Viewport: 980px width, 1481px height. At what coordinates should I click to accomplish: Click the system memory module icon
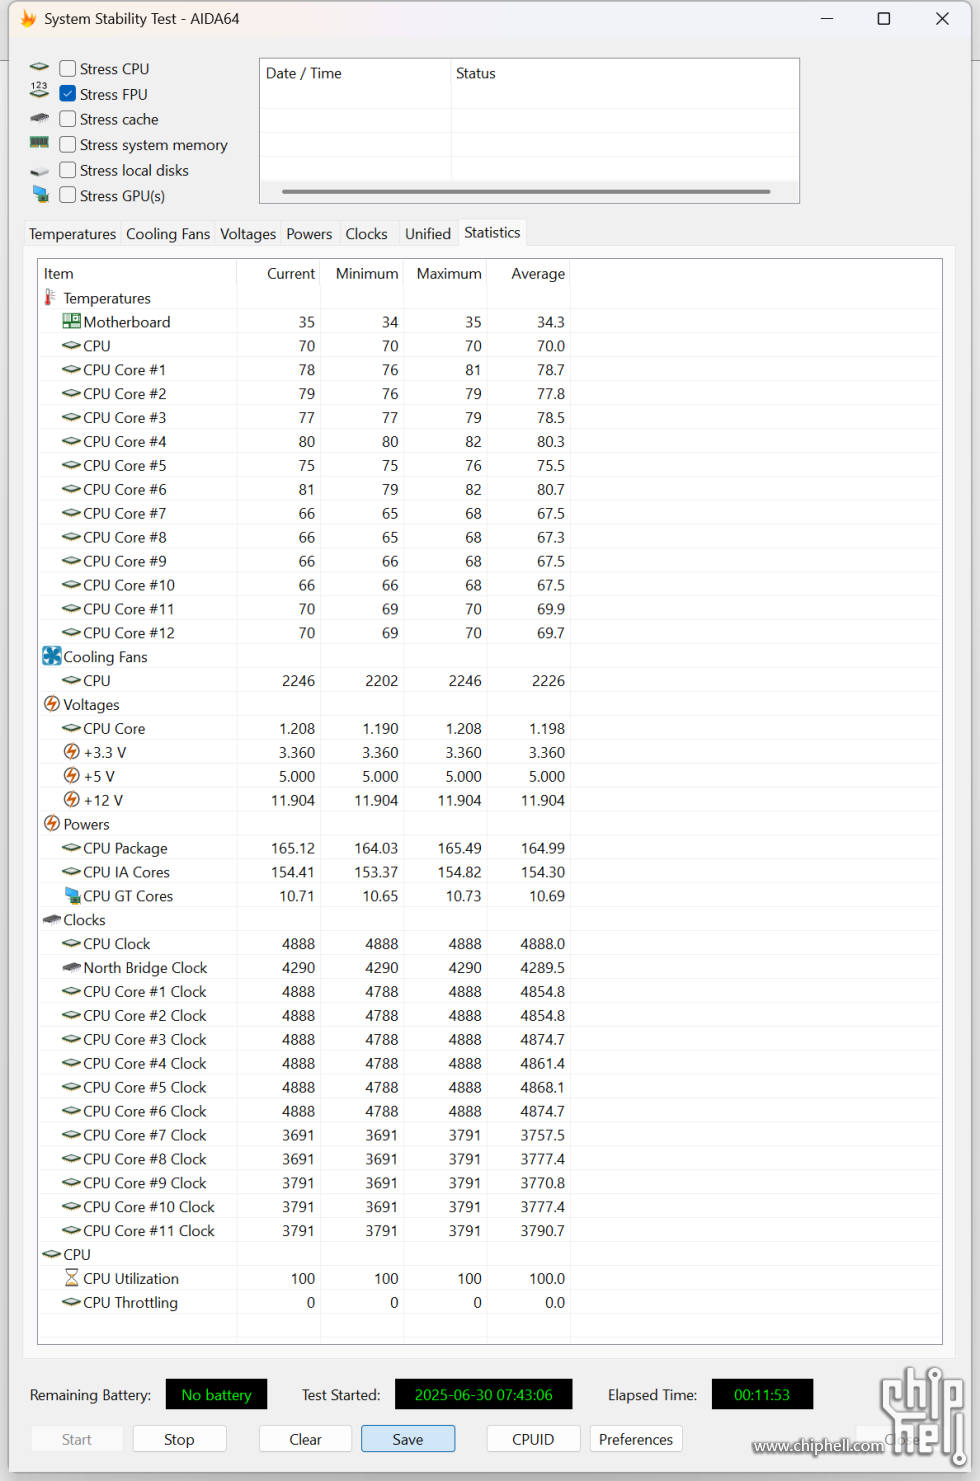tap(39, 143)
